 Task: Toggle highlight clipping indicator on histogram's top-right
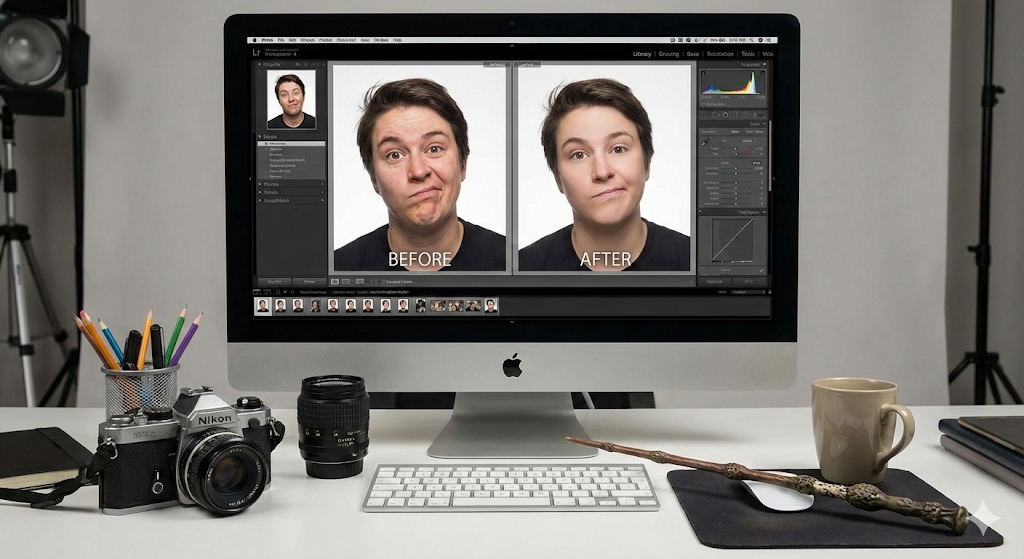[763, 73]
